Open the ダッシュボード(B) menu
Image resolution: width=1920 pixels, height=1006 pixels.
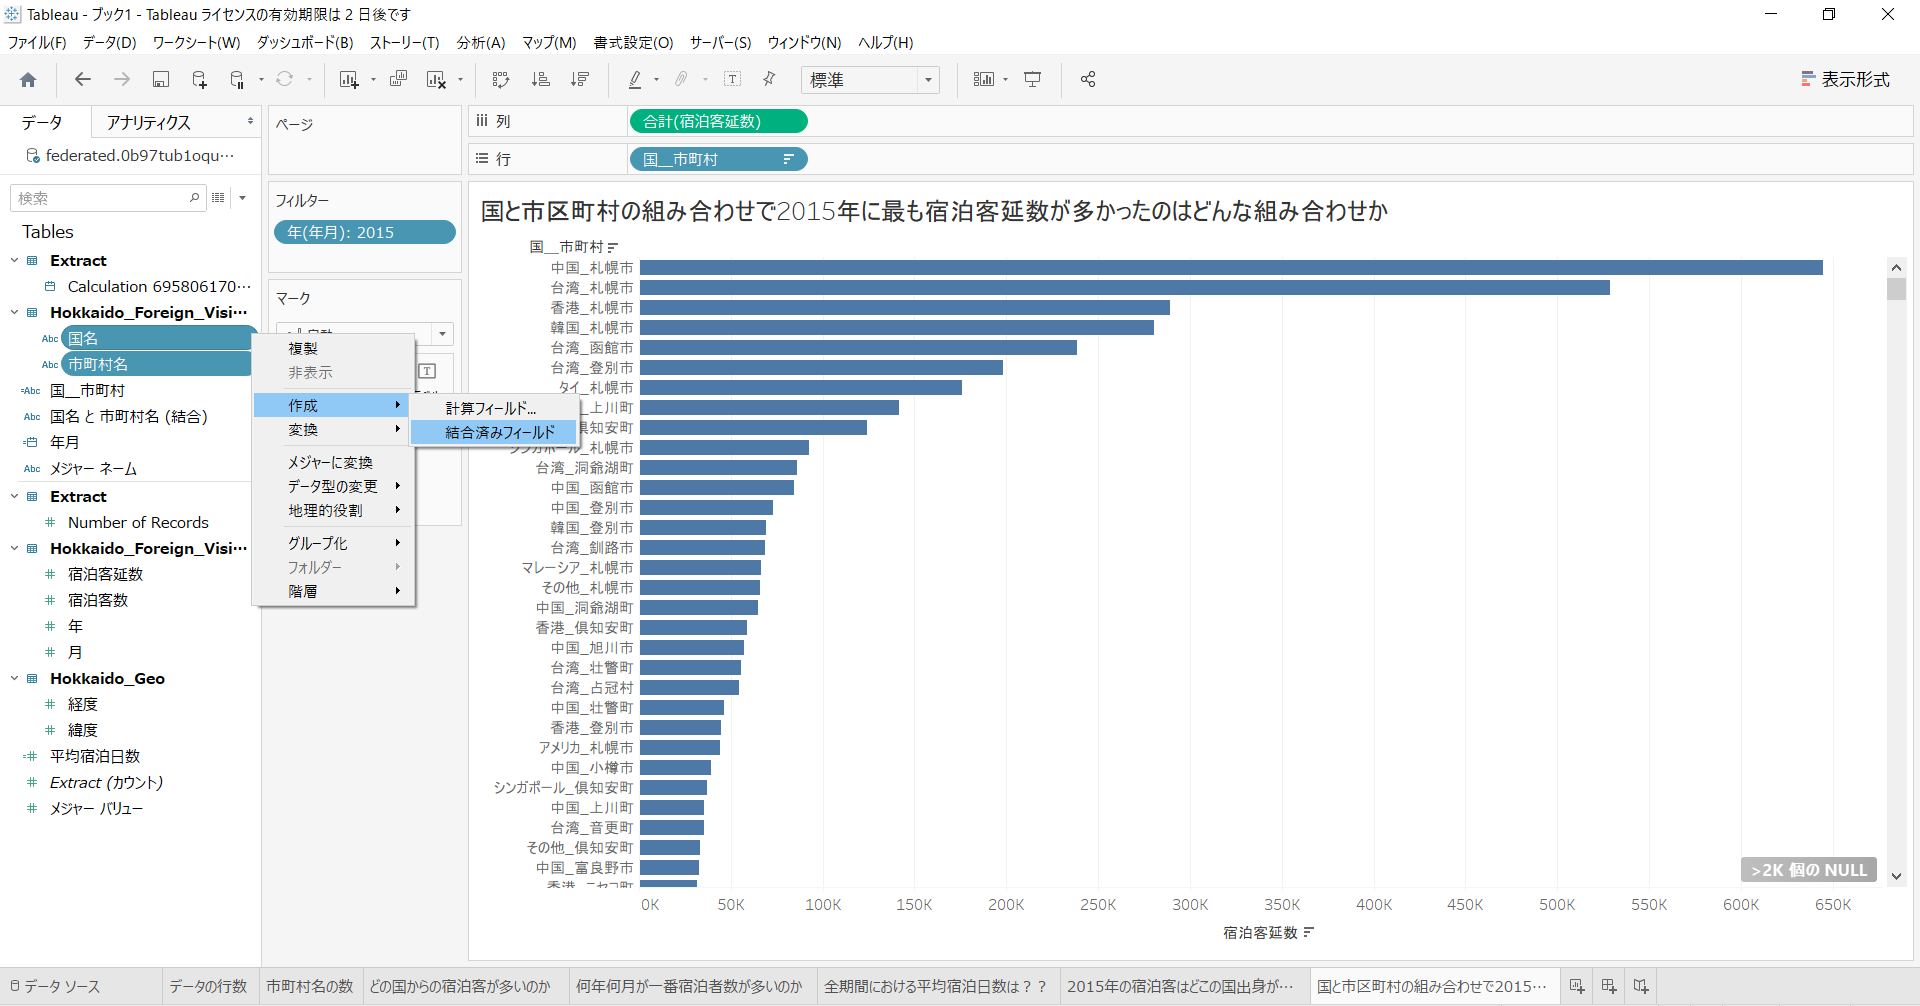click(305, 43)
